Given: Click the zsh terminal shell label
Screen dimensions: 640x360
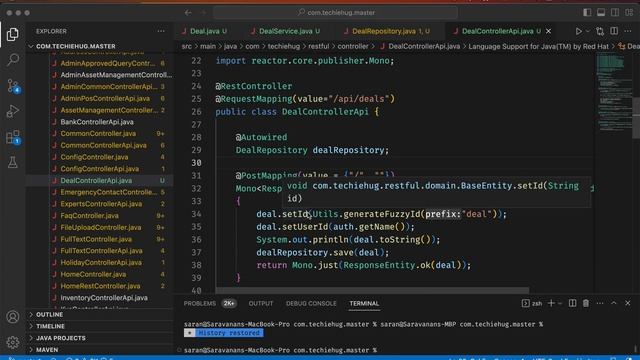Looking at the screenshot, I should 532,303.
